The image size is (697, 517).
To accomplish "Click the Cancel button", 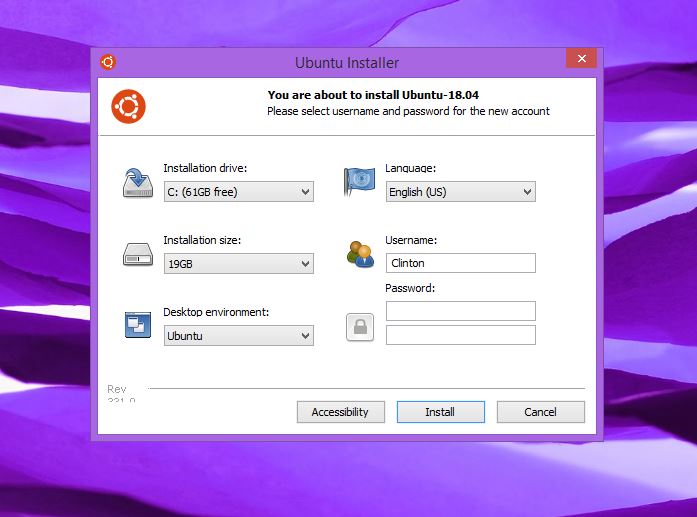I will click(x=541, y=412).
